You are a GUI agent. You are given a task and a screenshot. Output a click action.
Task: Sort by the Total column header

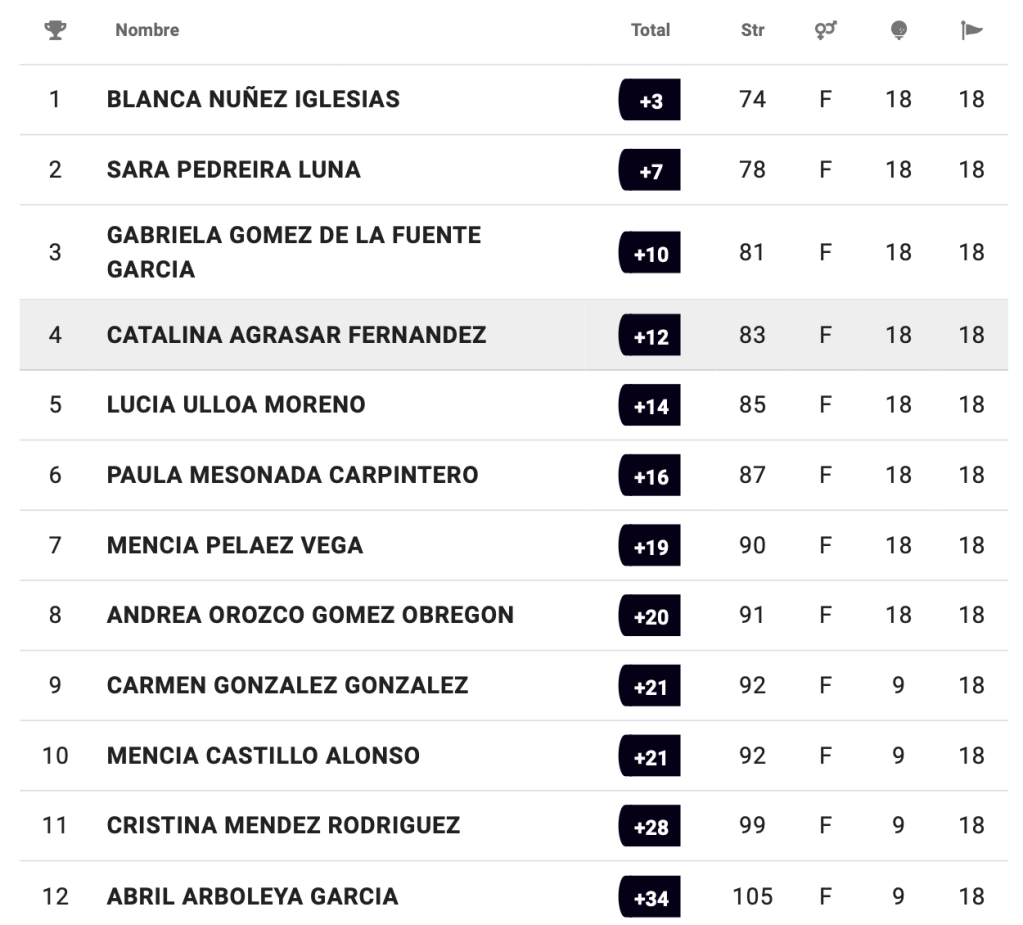[x=650, y=30]
